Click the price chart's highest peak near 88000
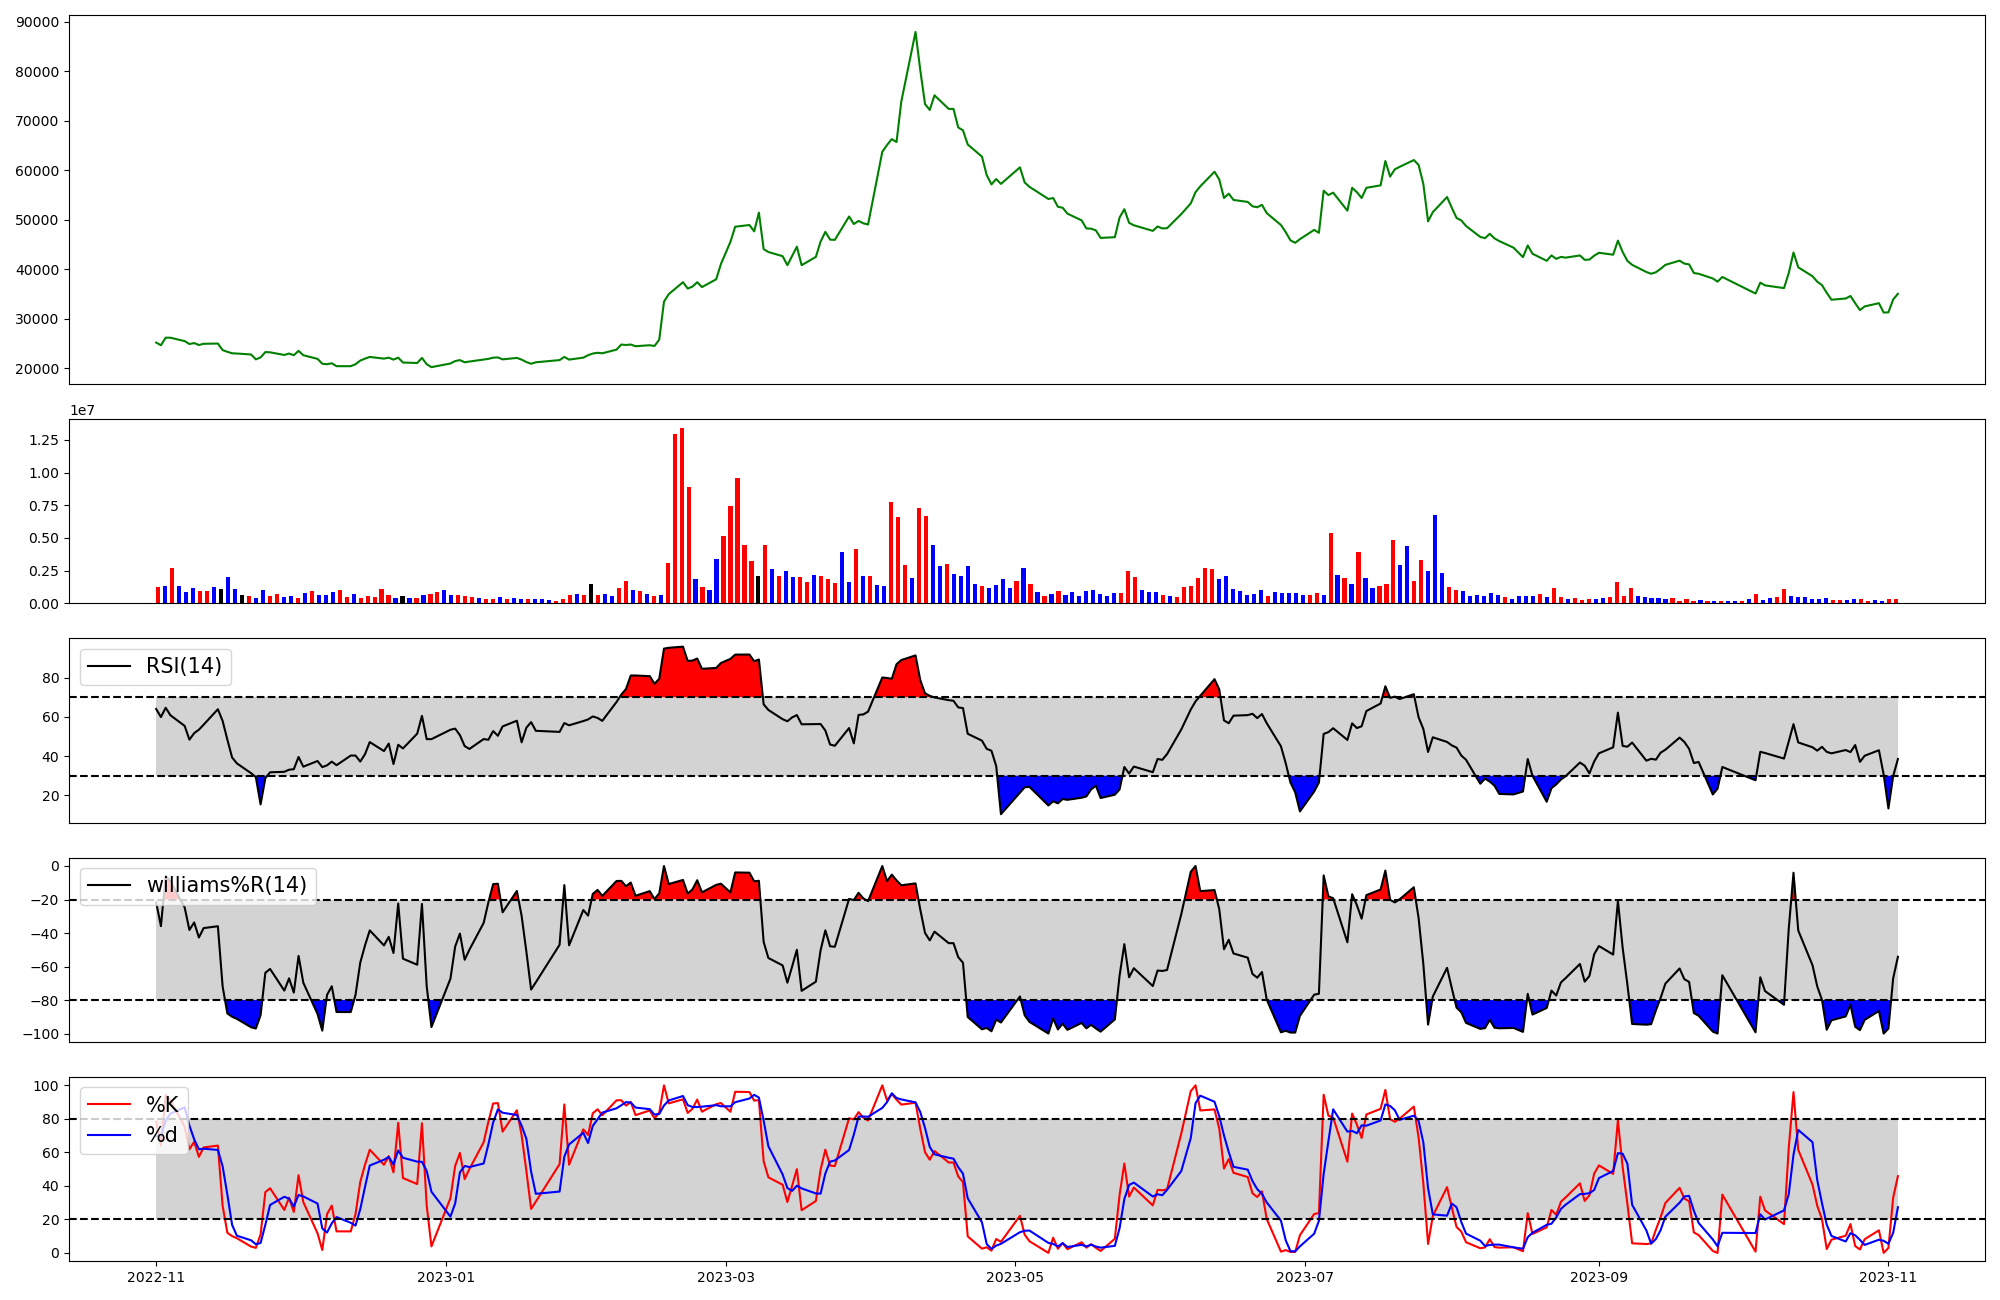Image resolution: width=2000 pixels, height=1300 pixels. point(915,33)
